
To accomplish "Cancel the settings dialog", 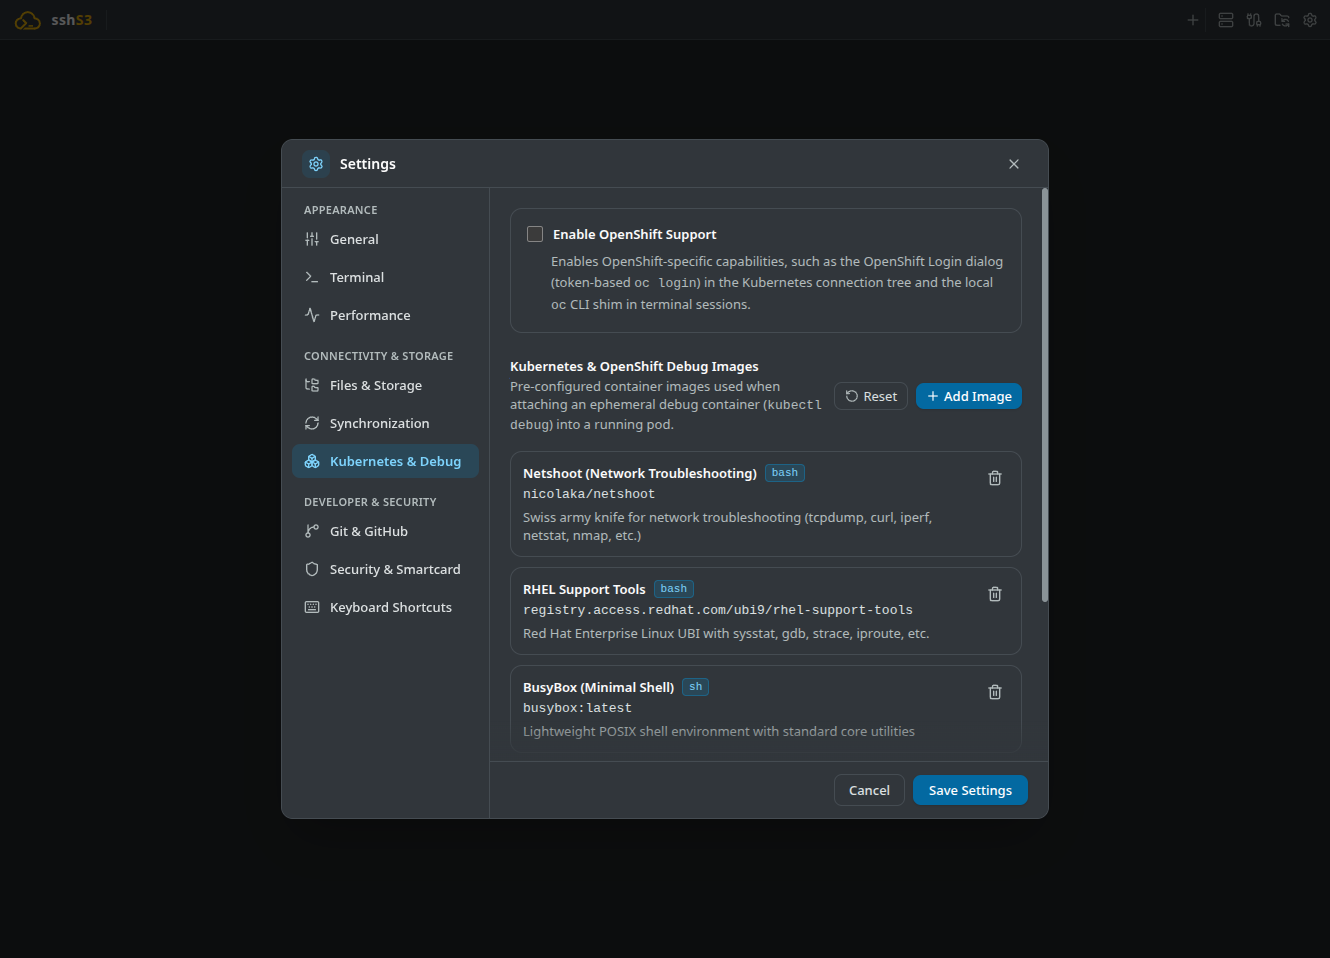I will pyautogui.click(x=869, y=790).
